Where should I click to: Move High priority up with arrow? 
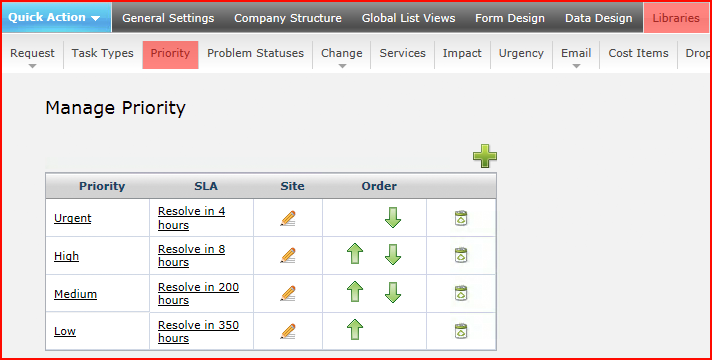(355, 254)
